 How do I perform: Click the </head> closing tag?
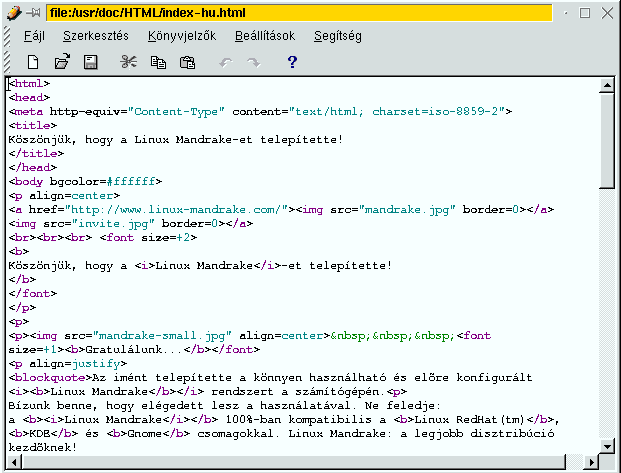(33, 168)
